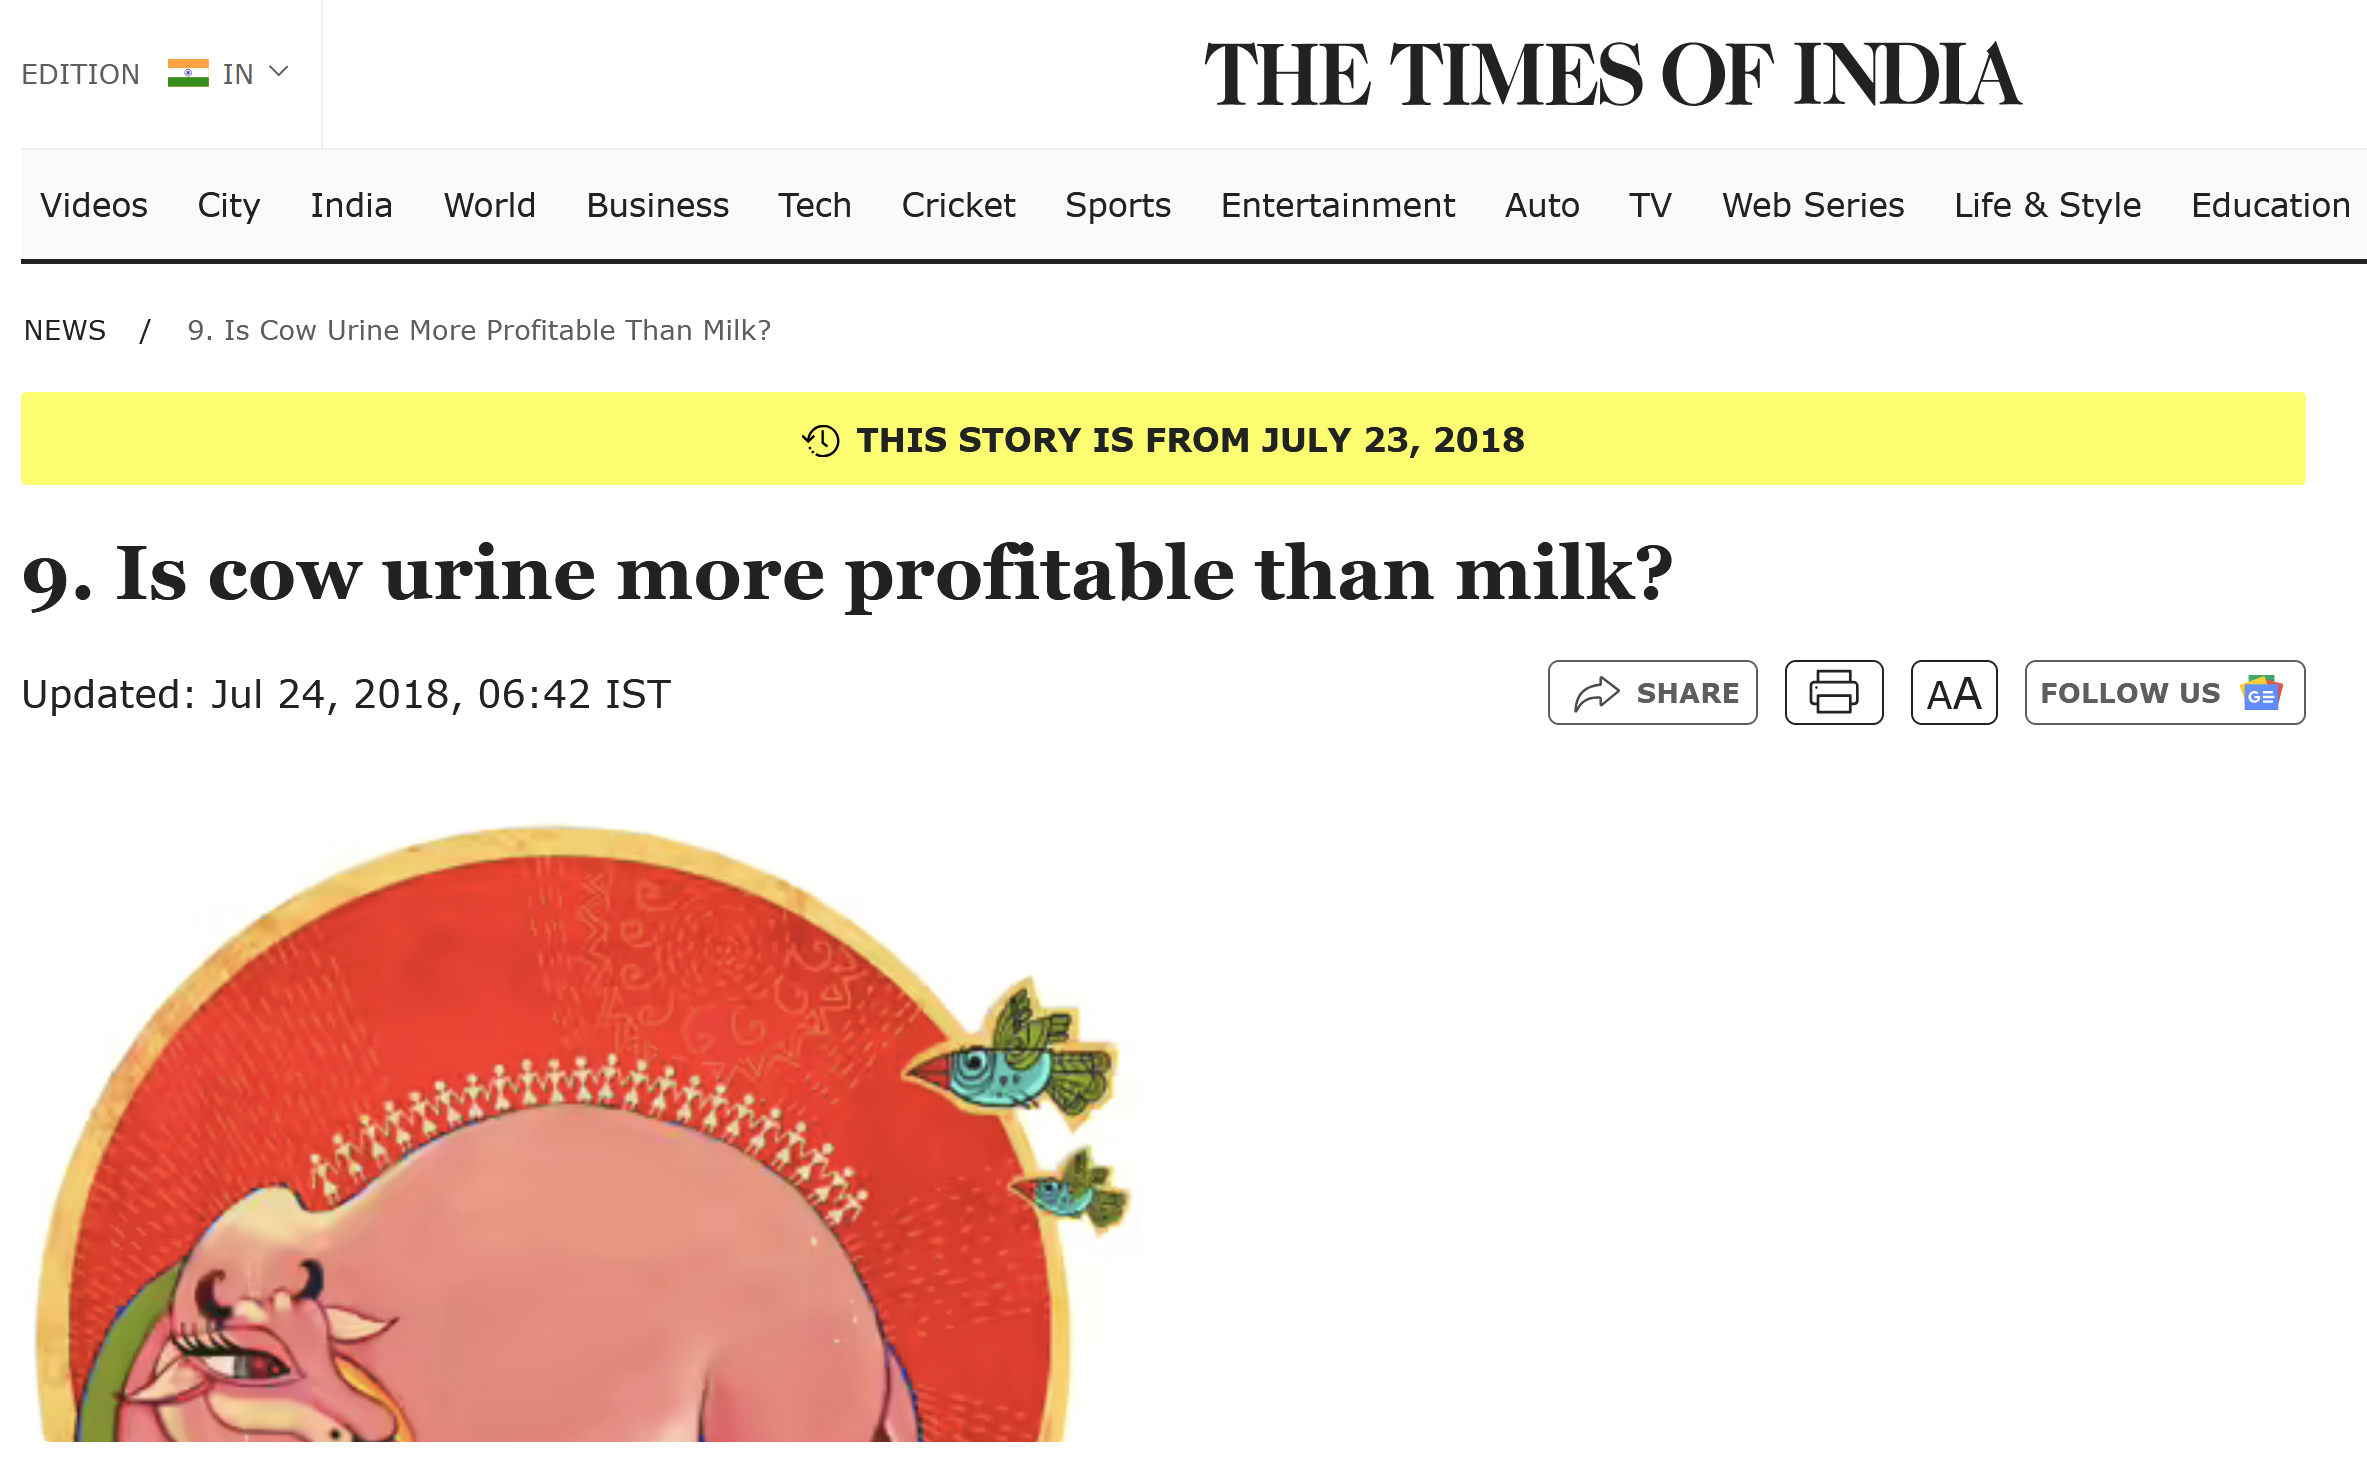The height and width of the screenshot is (1463, 2367).
Task: Click the clock history icon in banner
Action: [821, 440]
